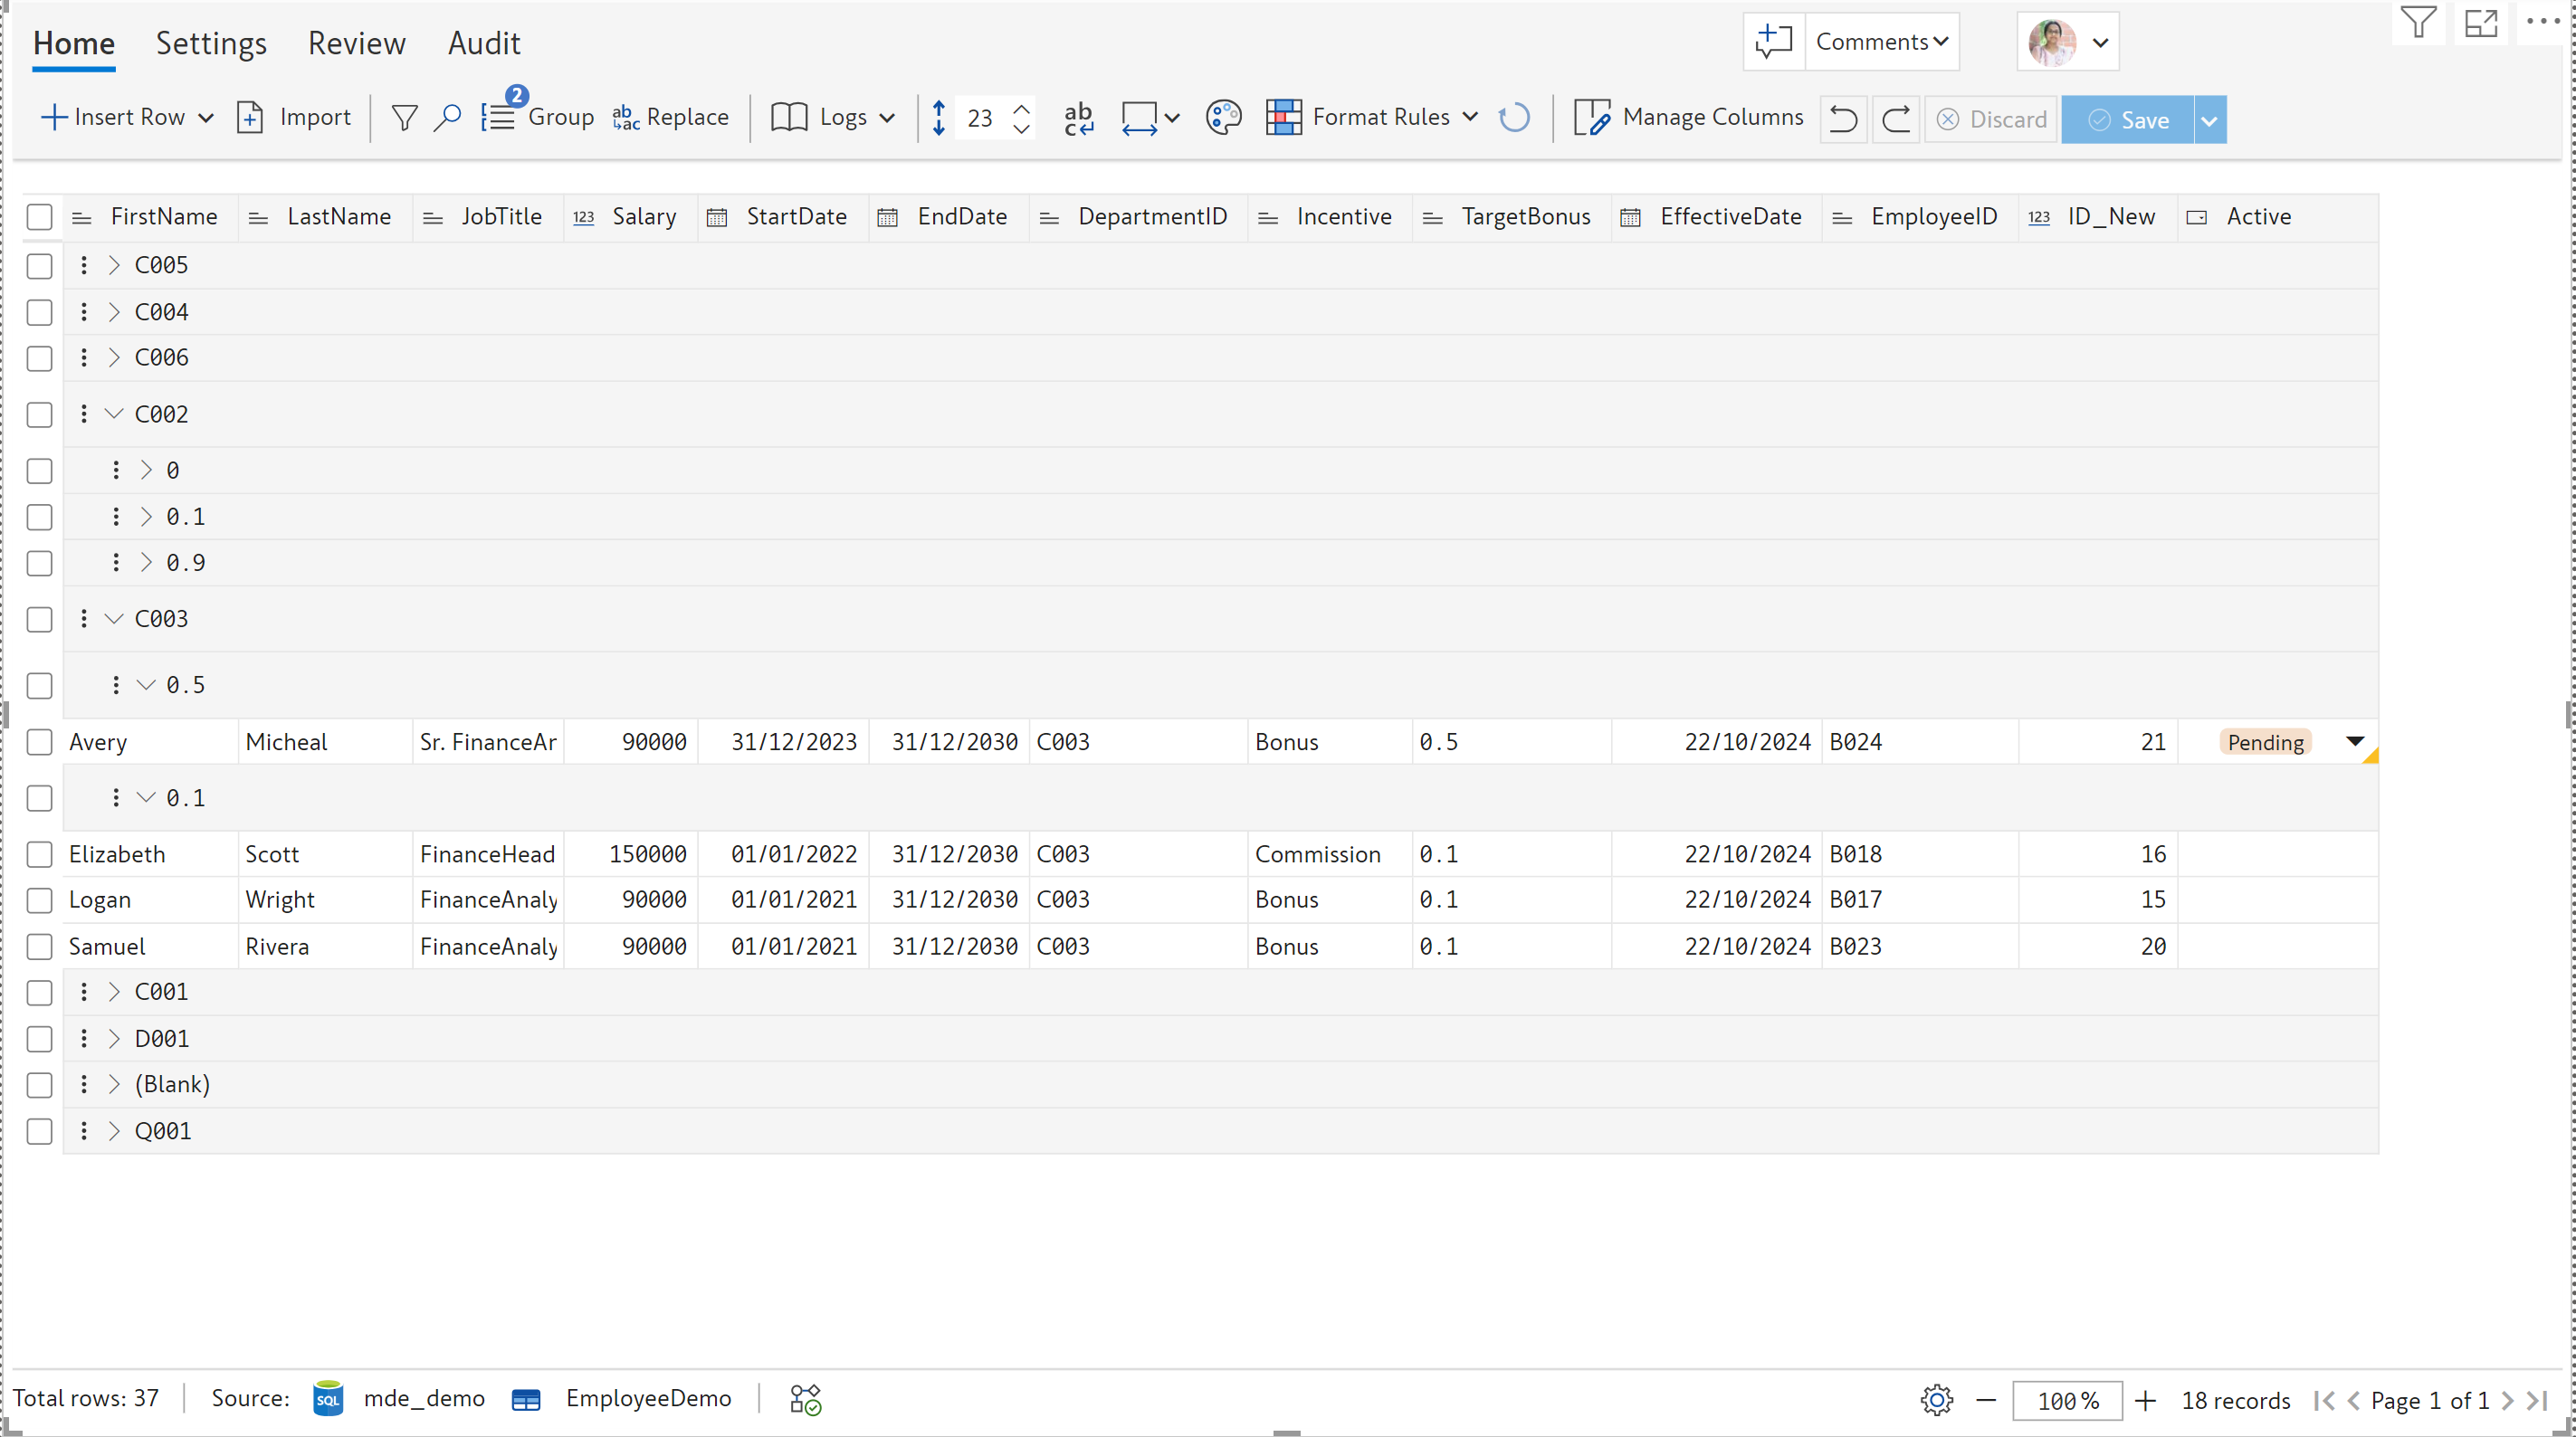Click the filter funnel icon in toolbar
This screenshot has height=1437, width=2576.
point(404,118)
